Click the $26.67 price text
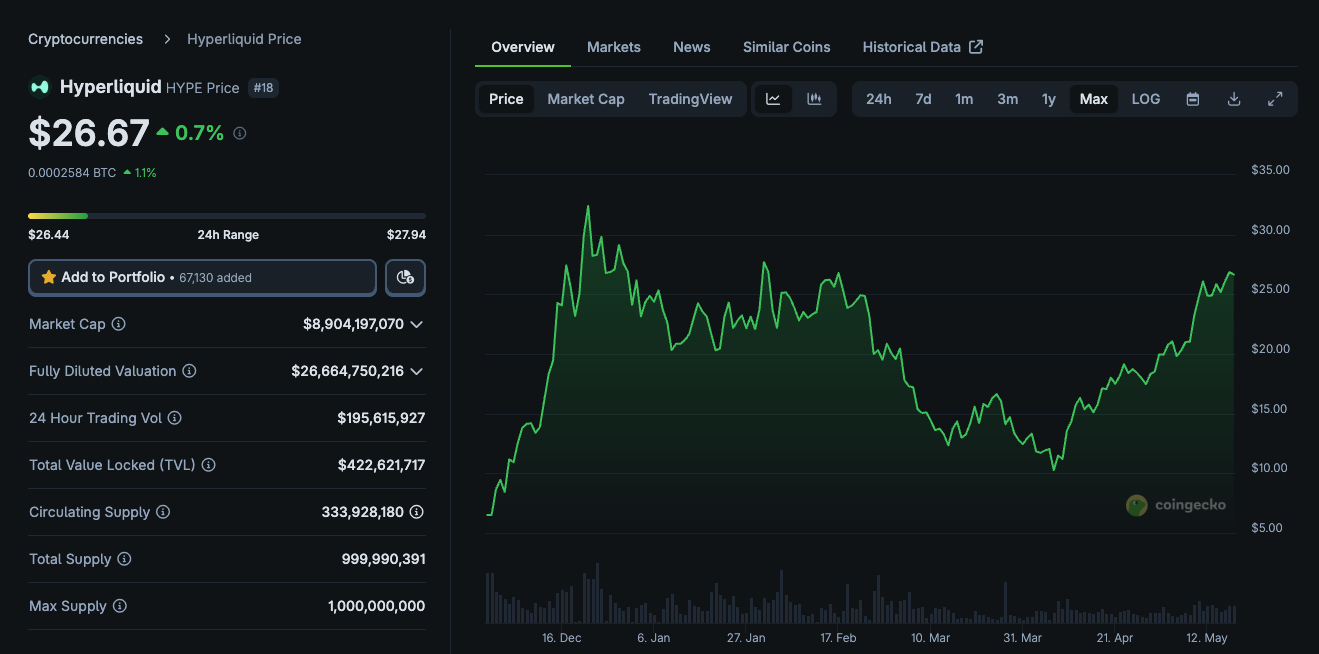This screenshot has width=1319, height=654. pos(89,132)
